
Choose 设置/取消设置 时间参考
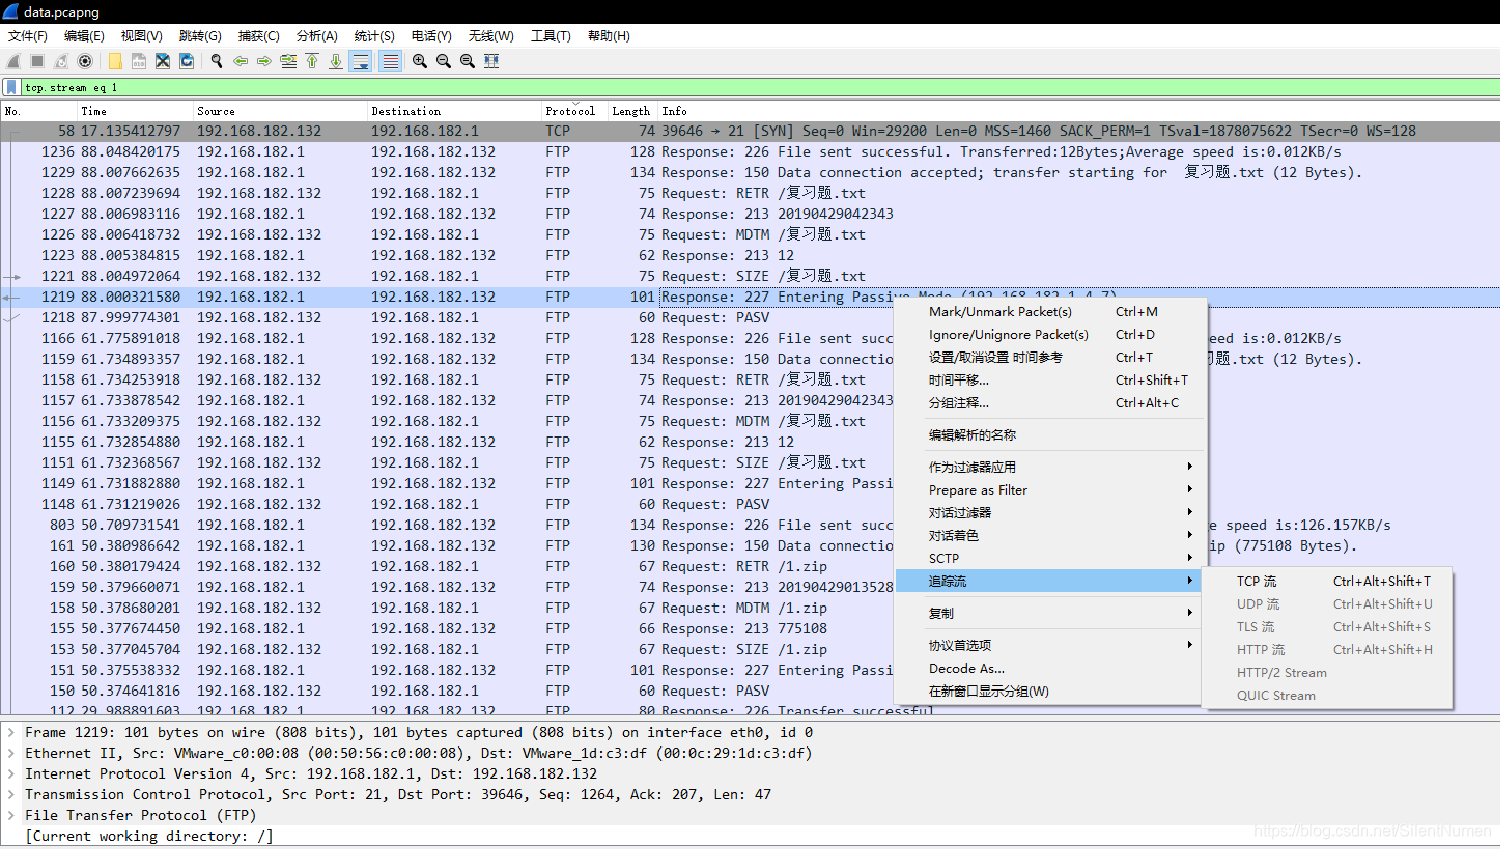point(1049,358)
